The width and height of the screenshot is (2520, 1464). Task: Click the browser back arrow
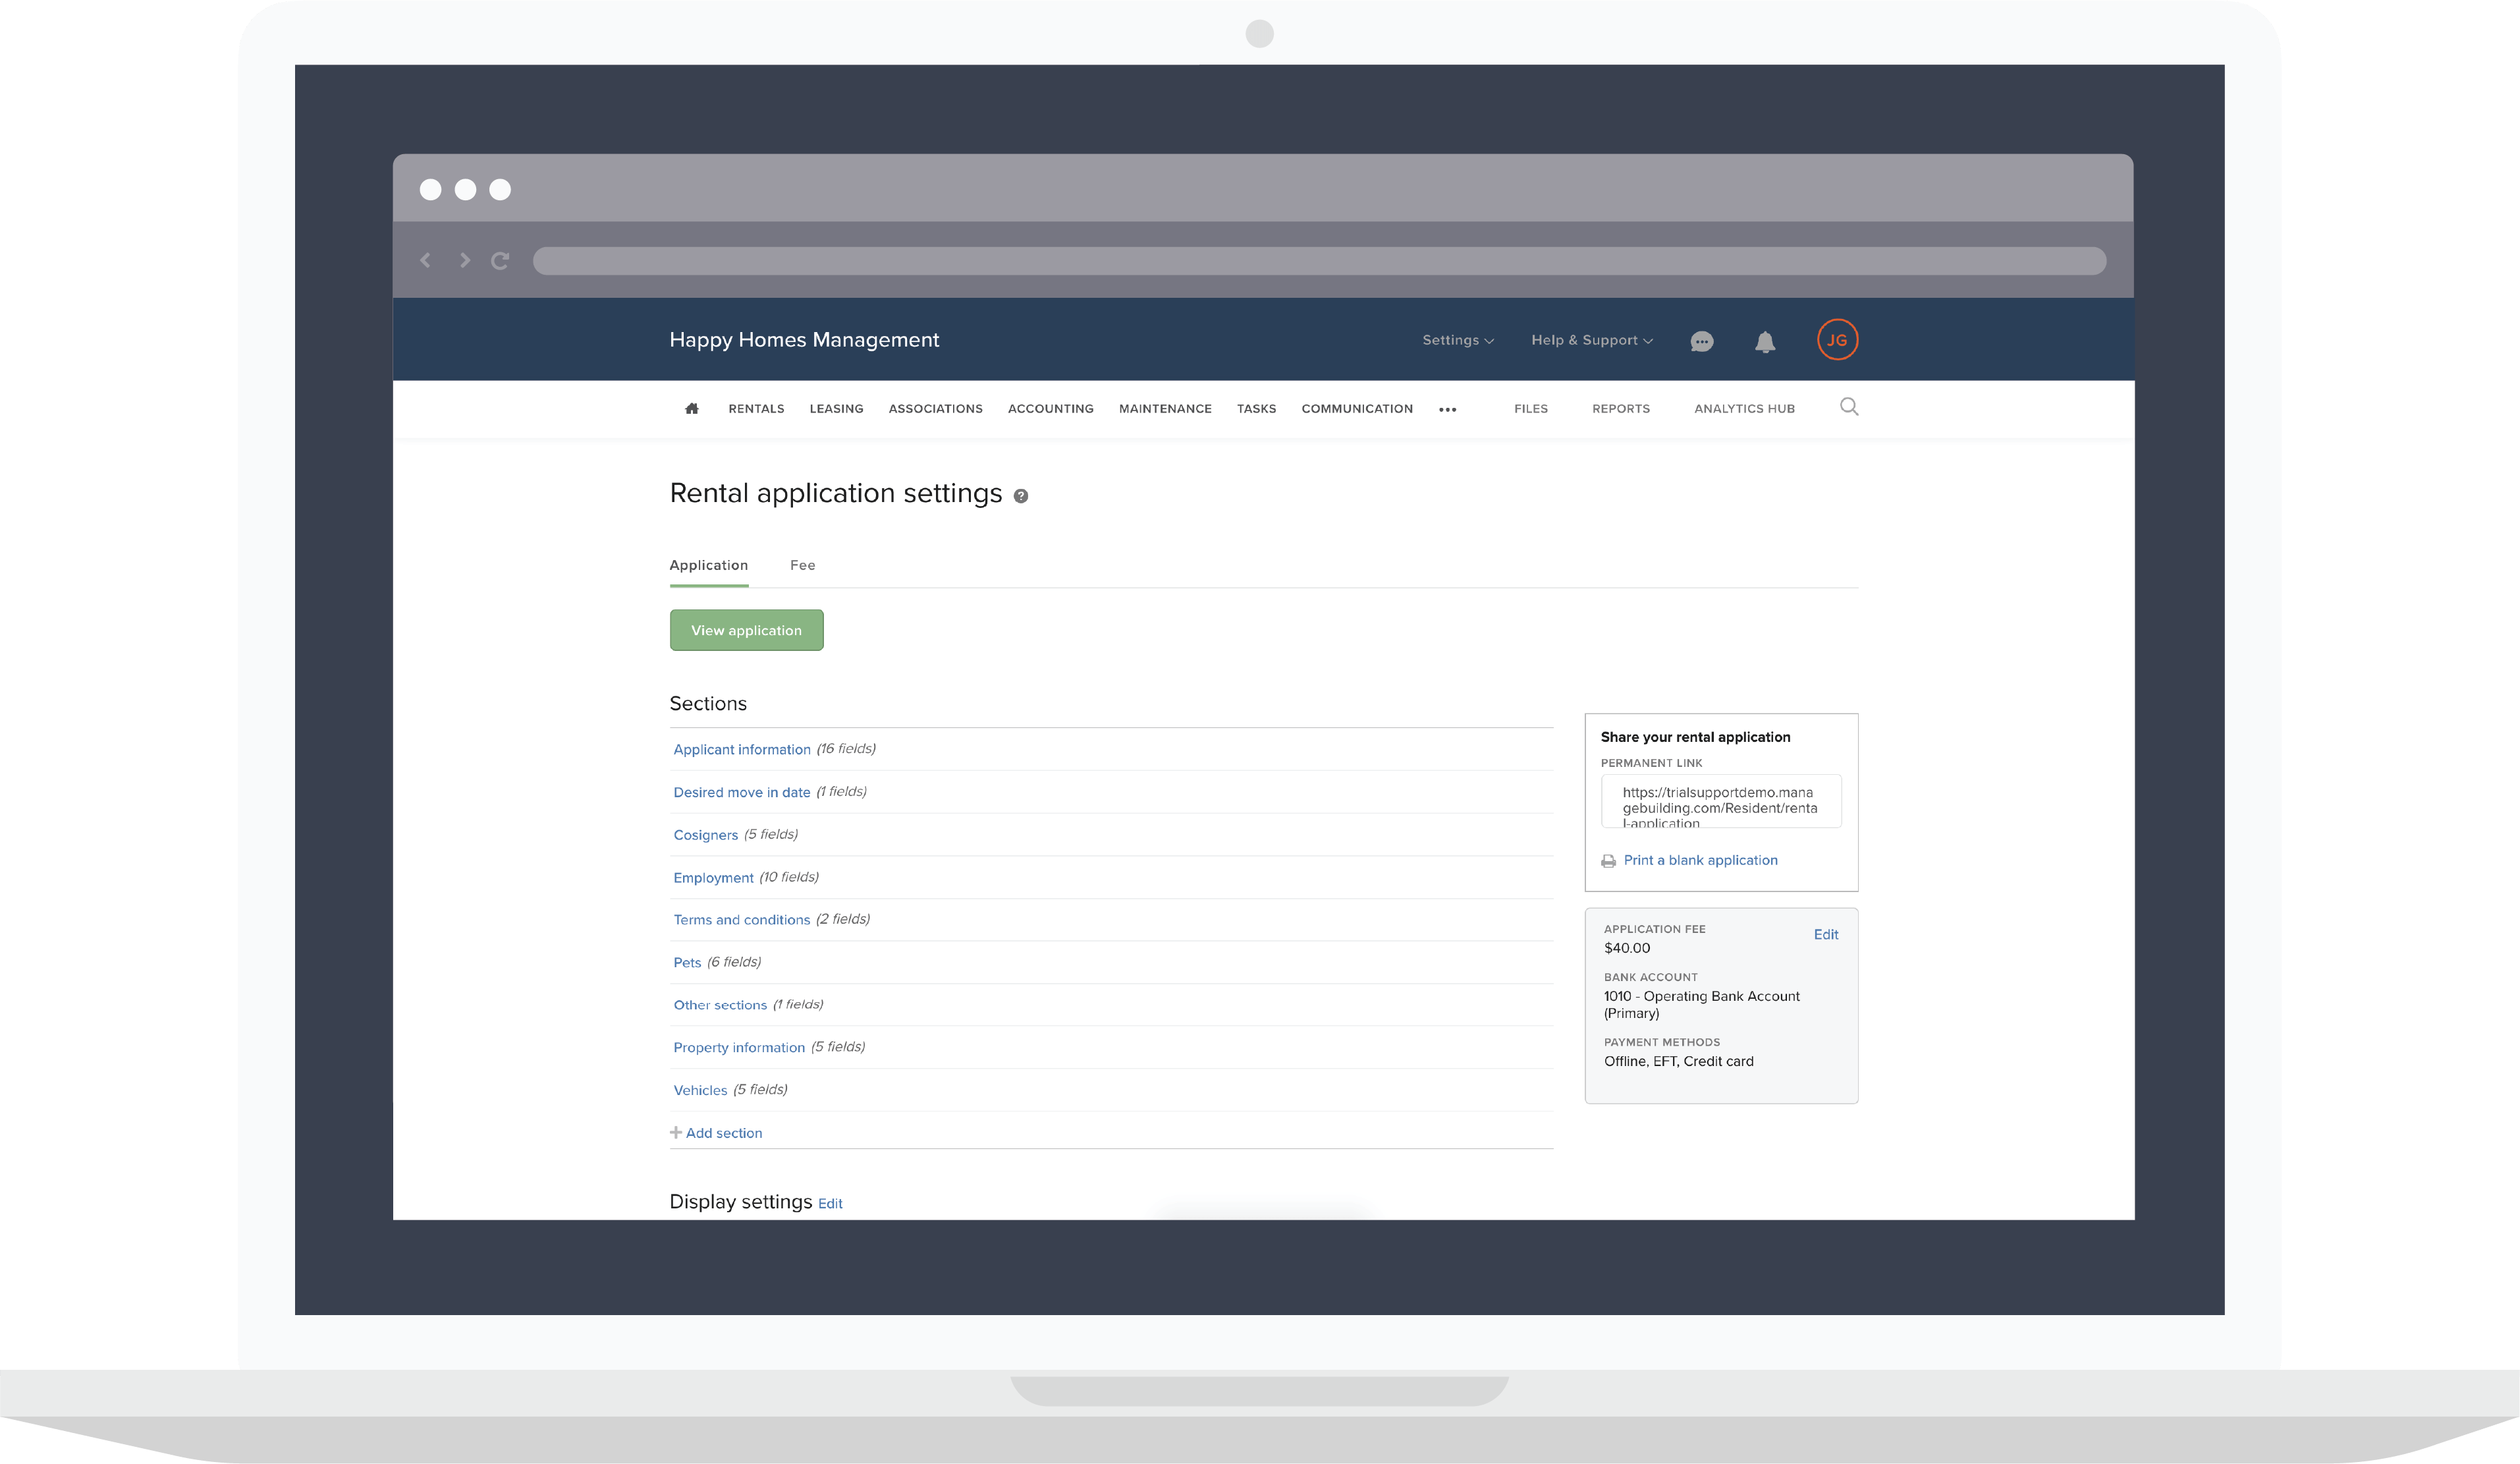click(x=426, y=260)
